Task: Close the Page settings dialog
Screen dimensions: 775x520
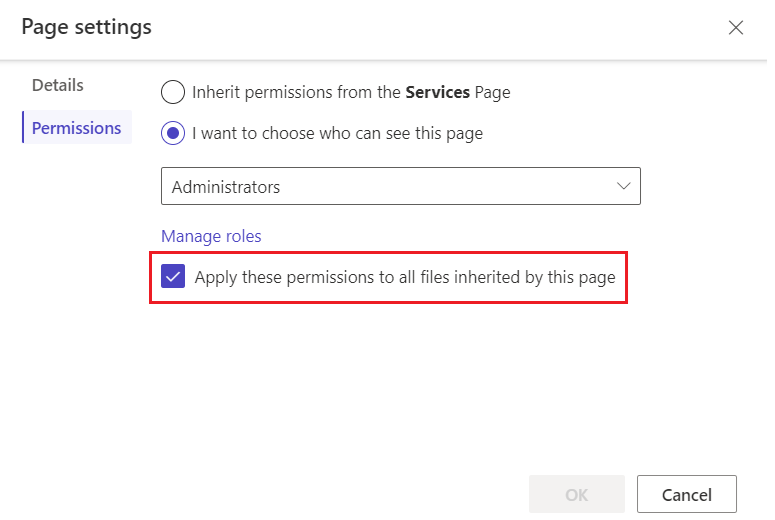Action: [736, 28]
